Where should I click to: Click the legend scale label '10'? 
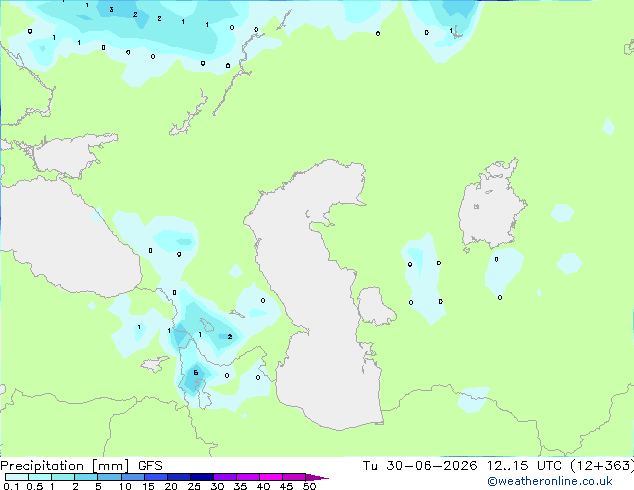(x=125, y=486)
